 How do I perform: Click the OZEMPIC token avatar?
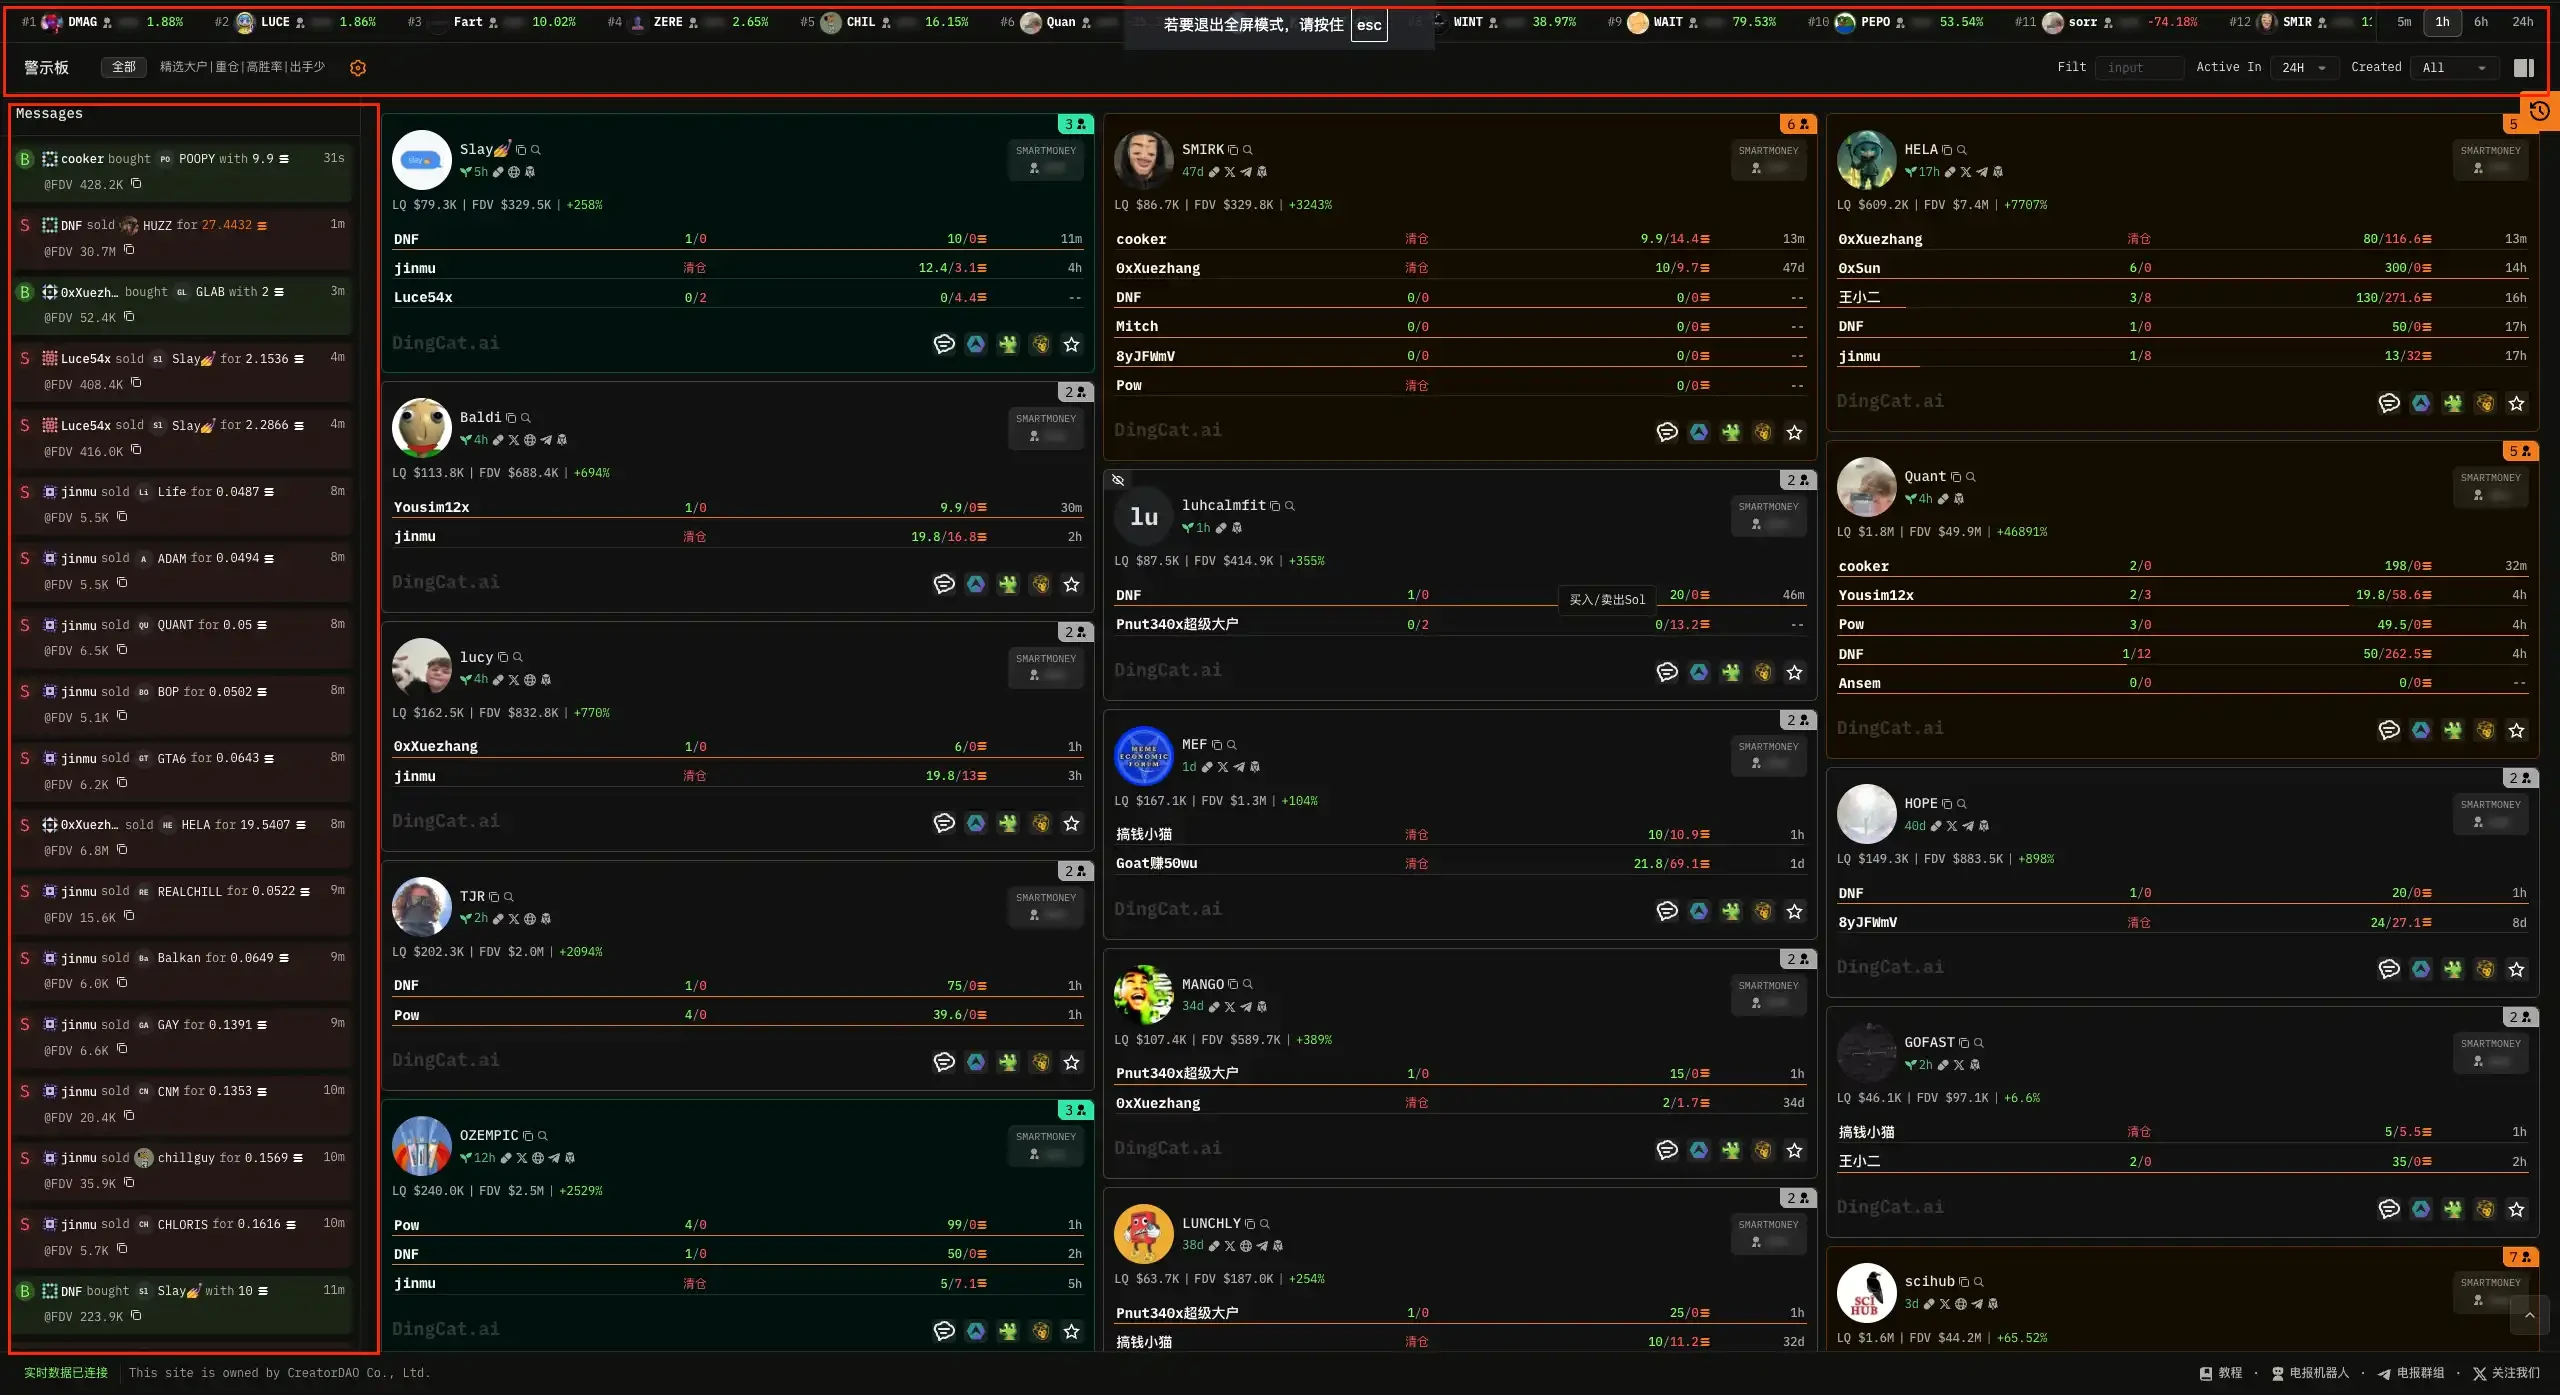coord(421,1146)
